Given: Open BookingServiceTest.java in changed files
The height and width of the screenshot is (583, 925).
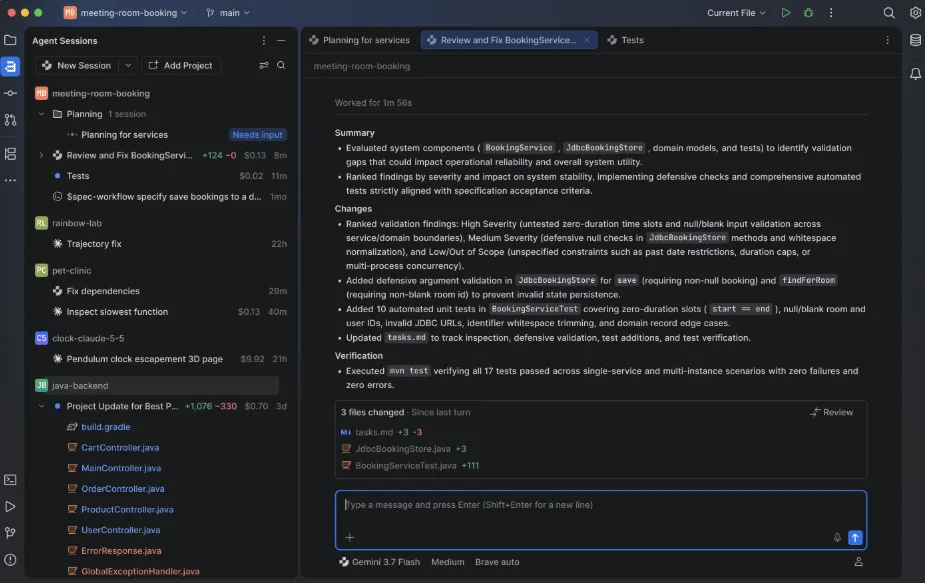Looking at the screenshot, I should [x=405, y=466].
